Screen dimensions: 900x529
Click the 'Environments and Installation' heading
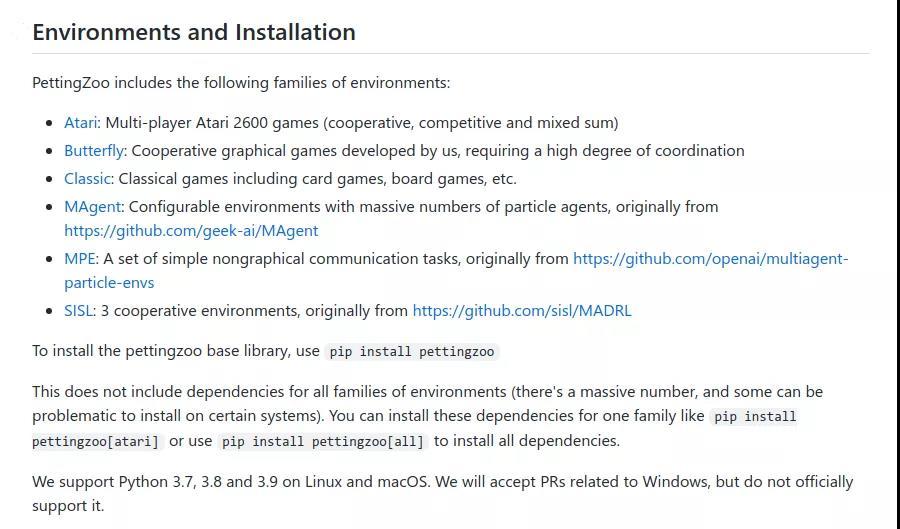pyautogui.click(x=194, y=32)
